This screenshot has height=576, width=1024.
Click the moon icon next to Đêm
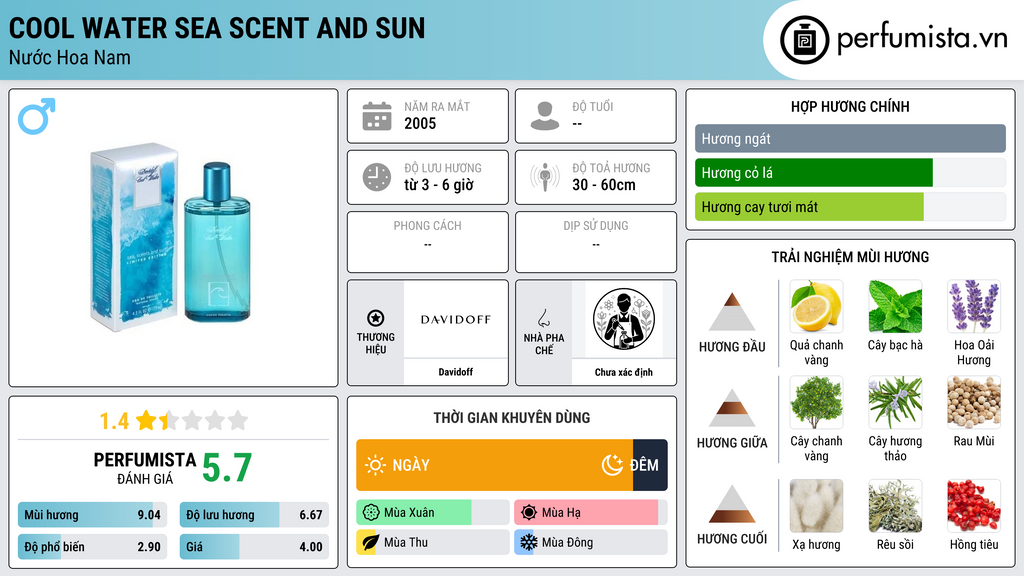[x=612, y=465]
